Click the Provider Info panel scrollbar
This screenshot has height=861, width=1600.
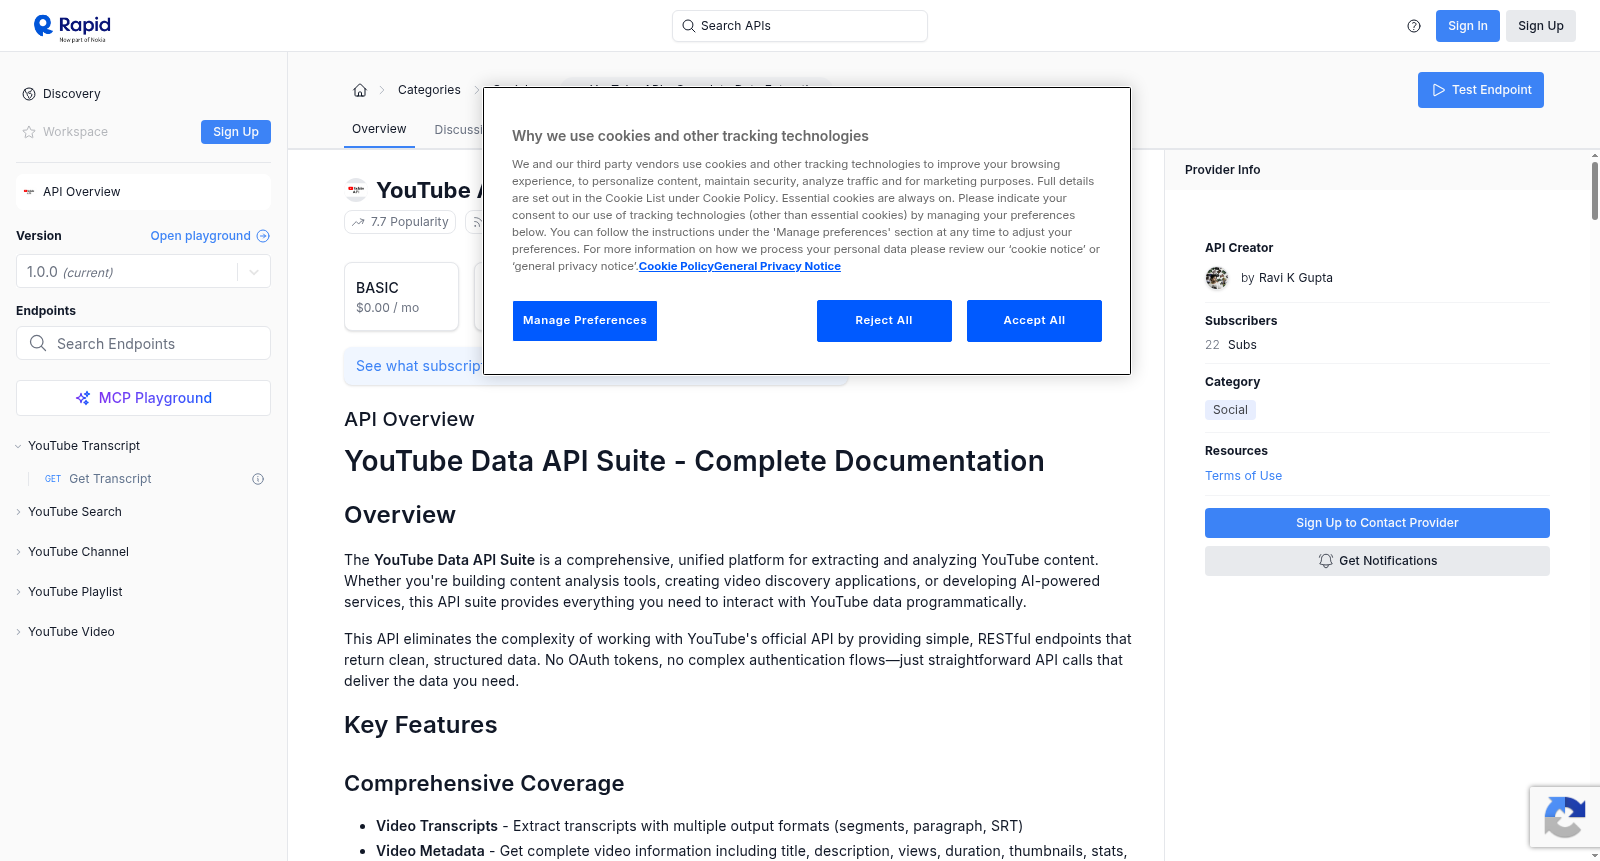click(x=1594, y=190)
